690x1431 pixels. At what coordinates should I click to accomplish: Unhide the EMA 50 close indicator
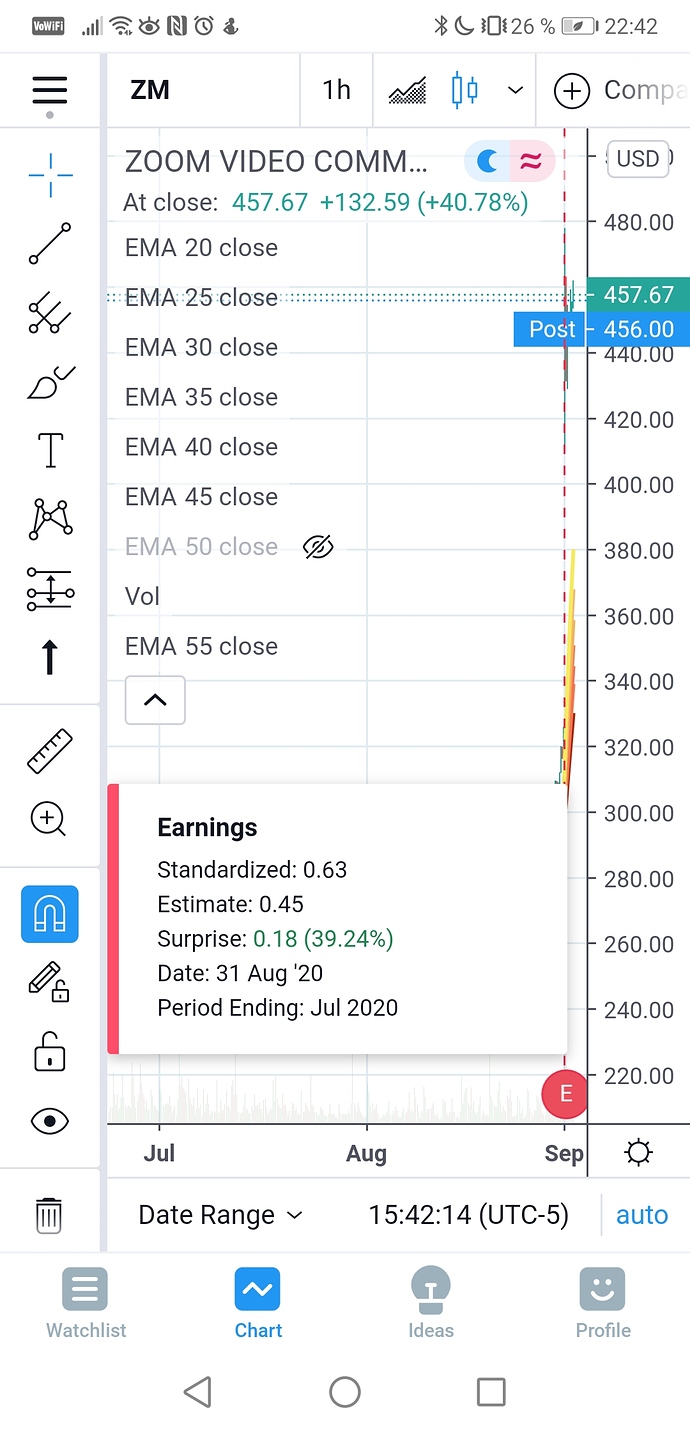(318, 546)
